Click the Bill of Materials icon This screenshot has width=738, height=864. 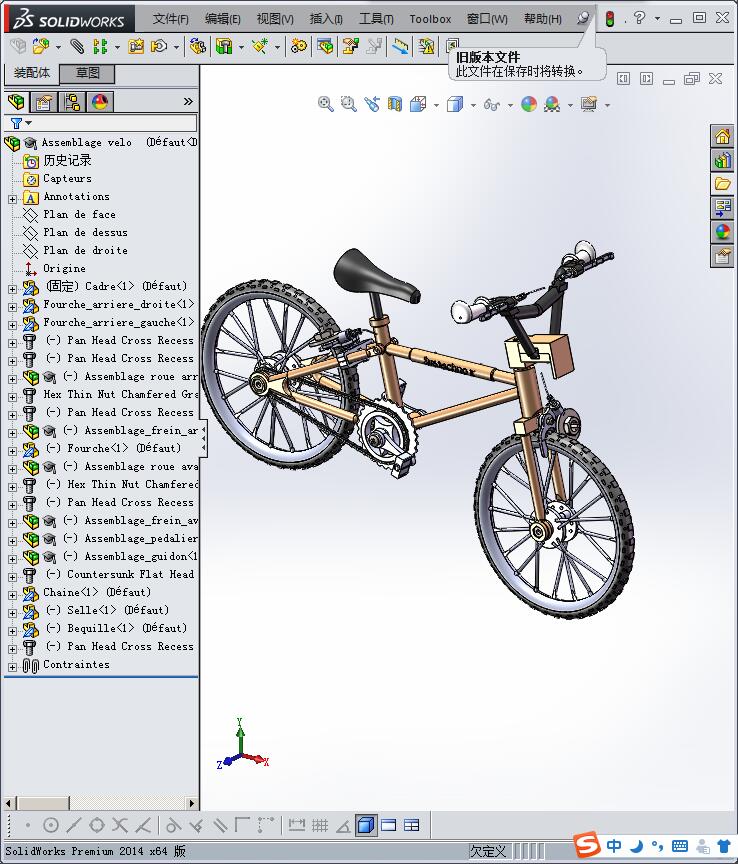[x=325, y=46]
